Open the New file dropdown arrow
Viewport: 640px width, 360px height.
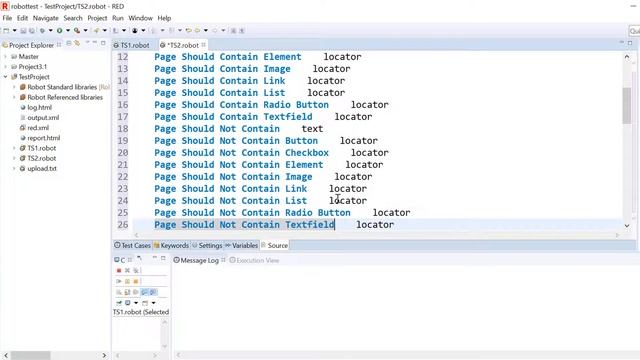pyautogui.click(x=14, y=31)
